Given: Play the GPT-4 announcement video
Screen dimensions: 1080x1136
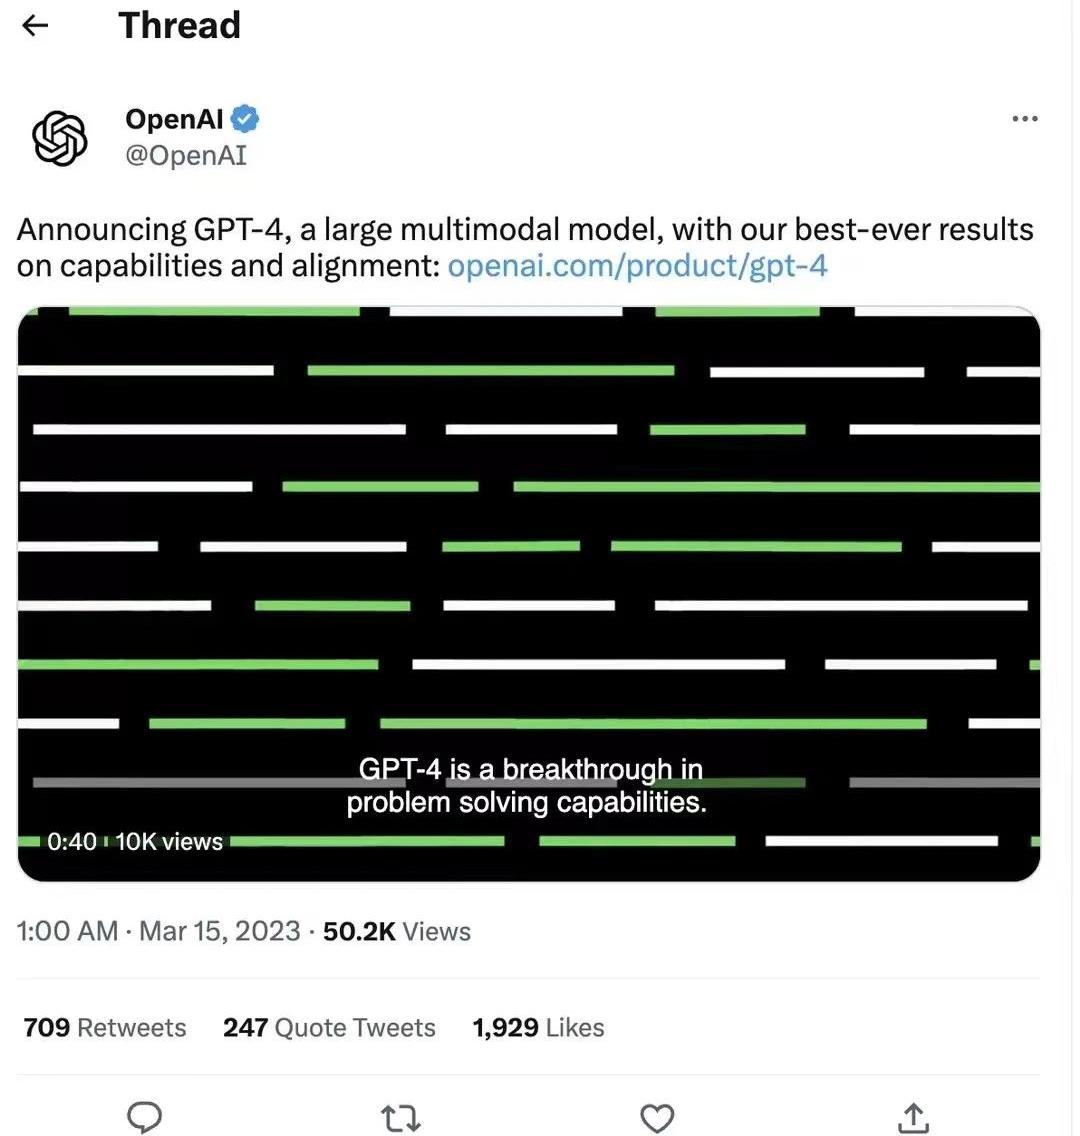Looking at the screenshot, I should click(x=529, y=594).
